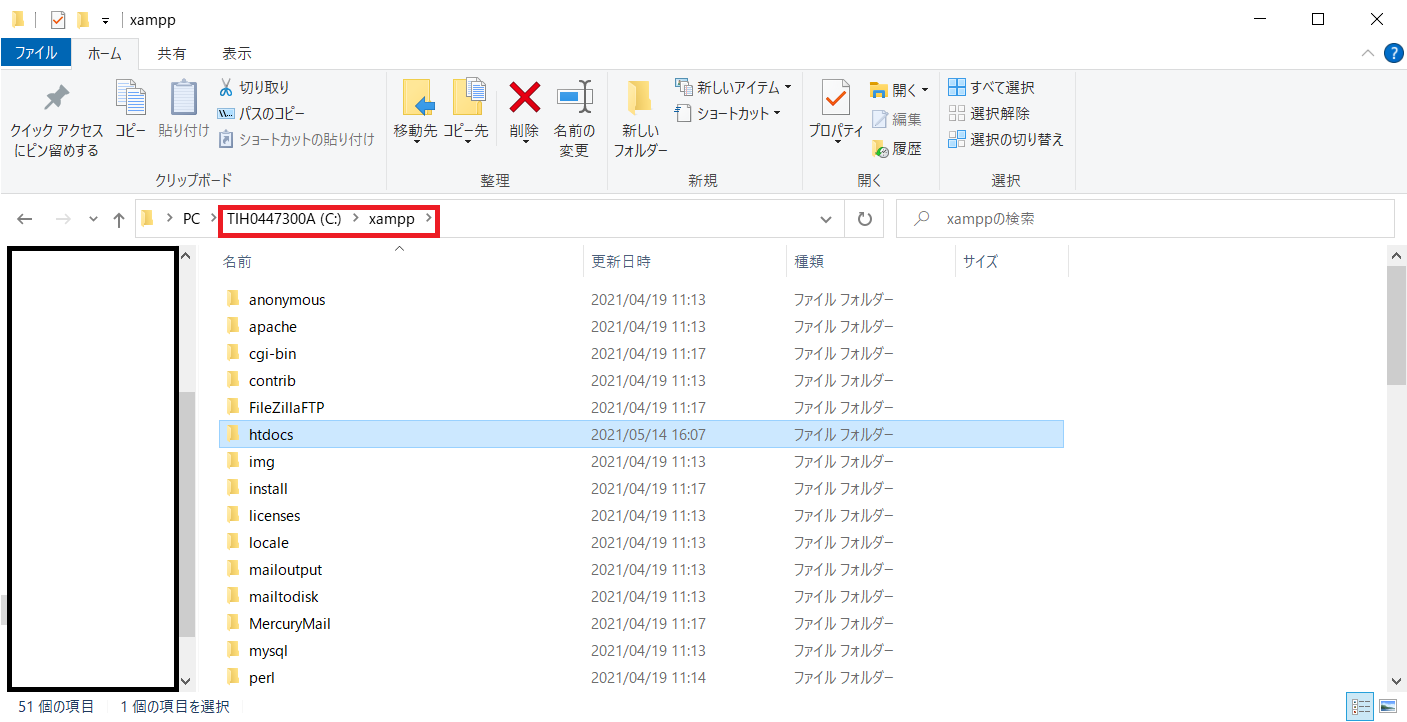Click PC in the address breadcrumb
Image resolution: width=1407 pixels, height=722 pixels.
point(191,219)
